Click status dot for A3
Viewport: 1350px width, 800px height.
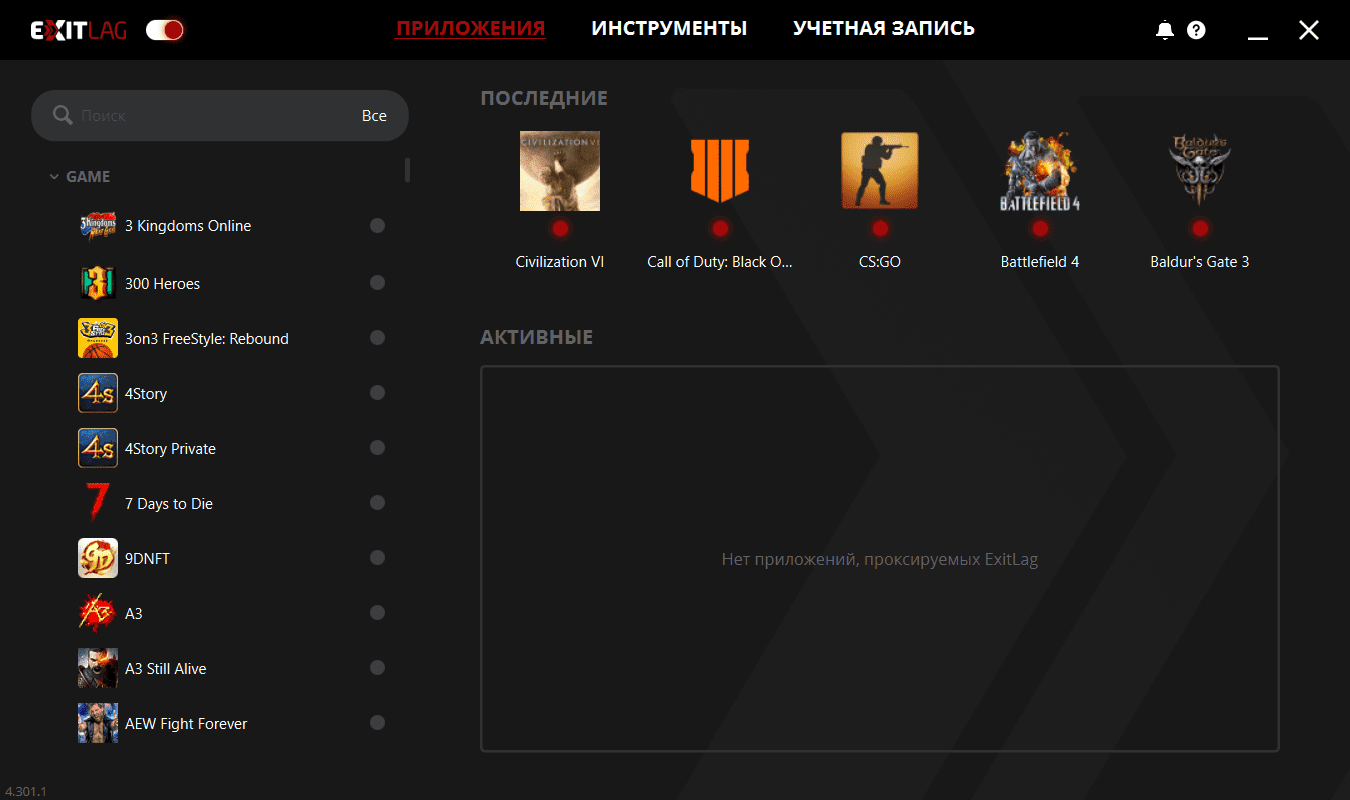click(x=377, y=613)
